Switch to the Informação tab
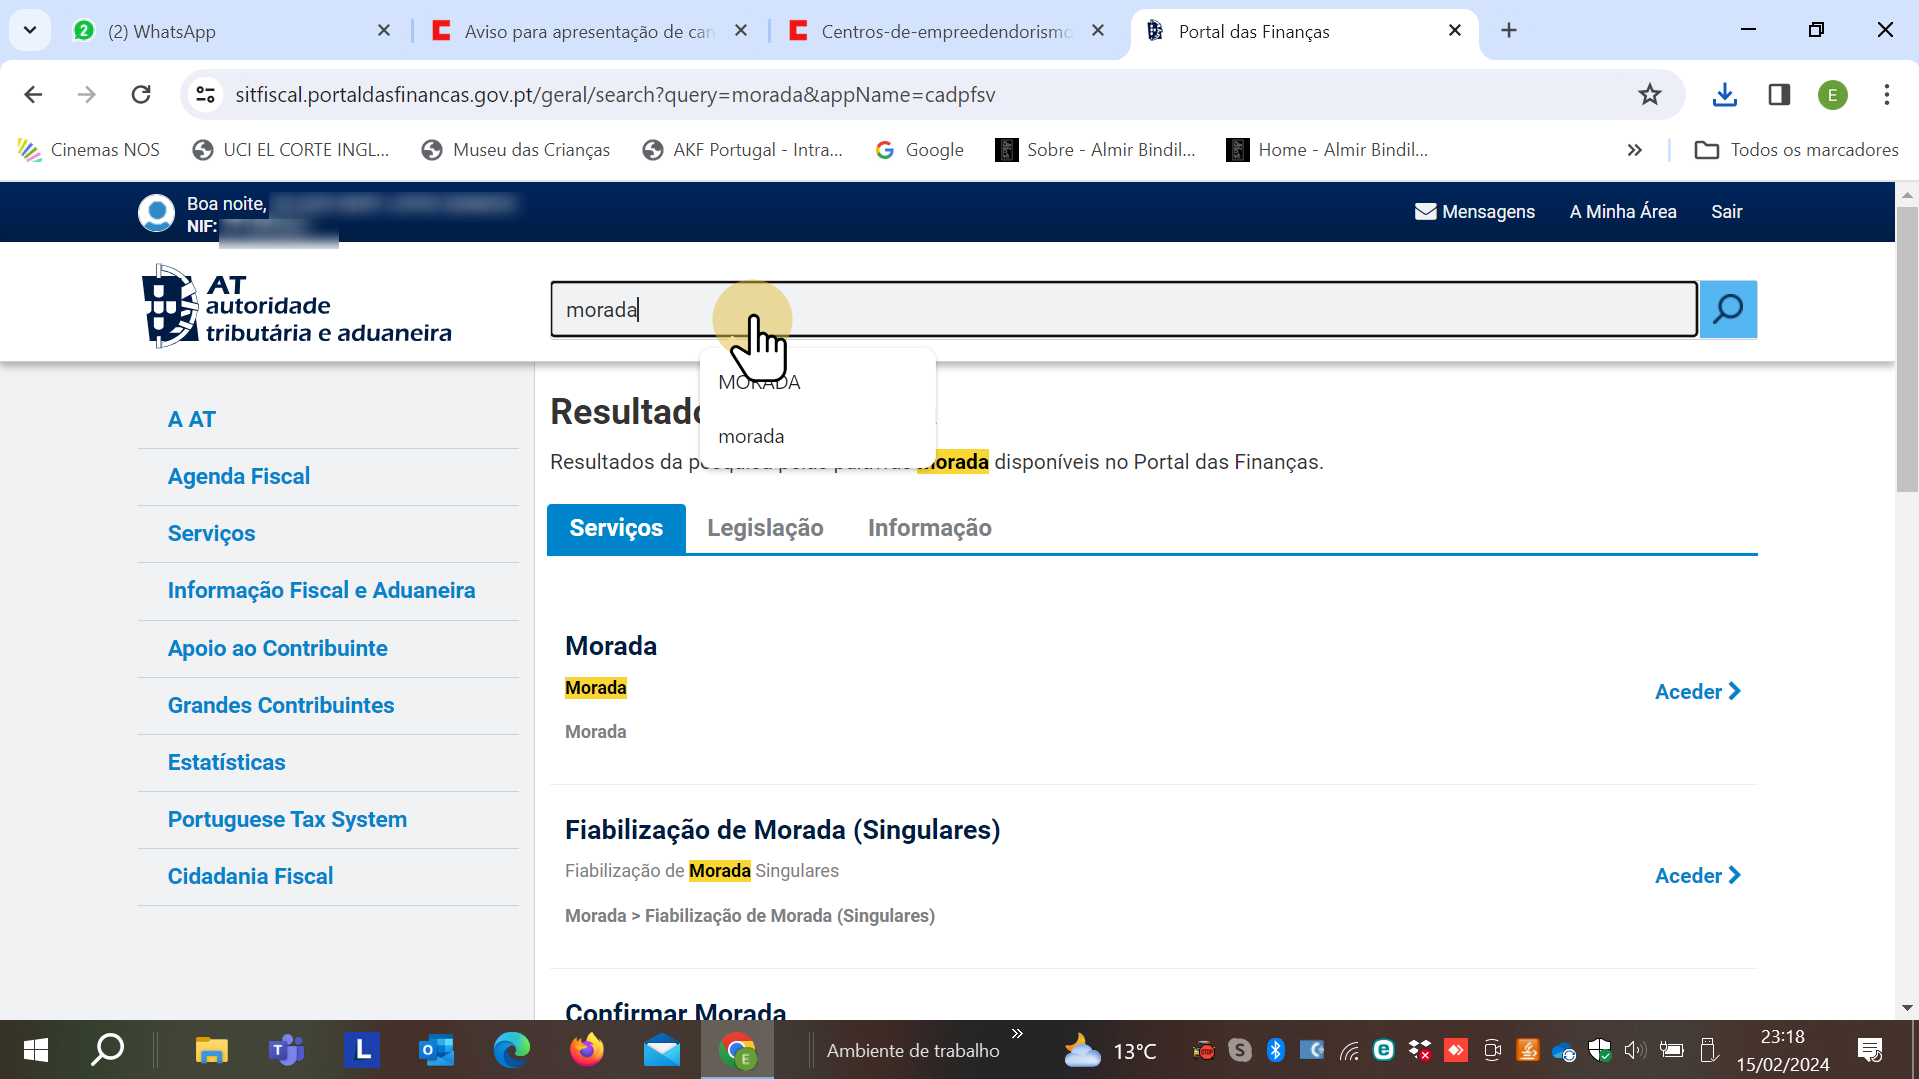The height and width of the screenshot is (1079, 1919). coord(929,528)
